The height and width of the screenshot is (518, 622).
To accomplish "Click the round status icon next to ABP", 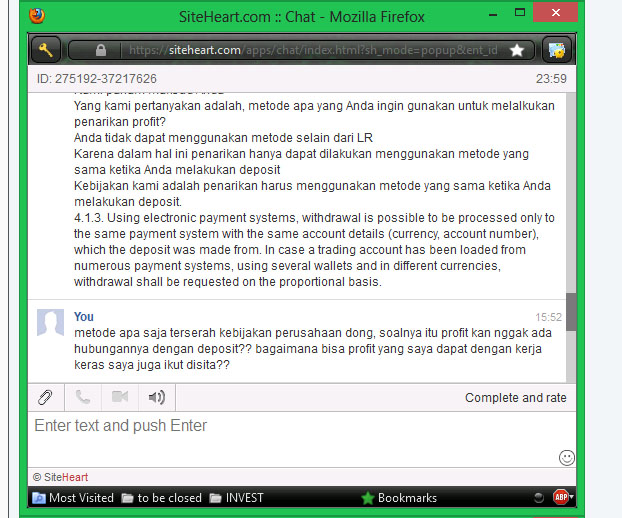I will pos(539,497).
